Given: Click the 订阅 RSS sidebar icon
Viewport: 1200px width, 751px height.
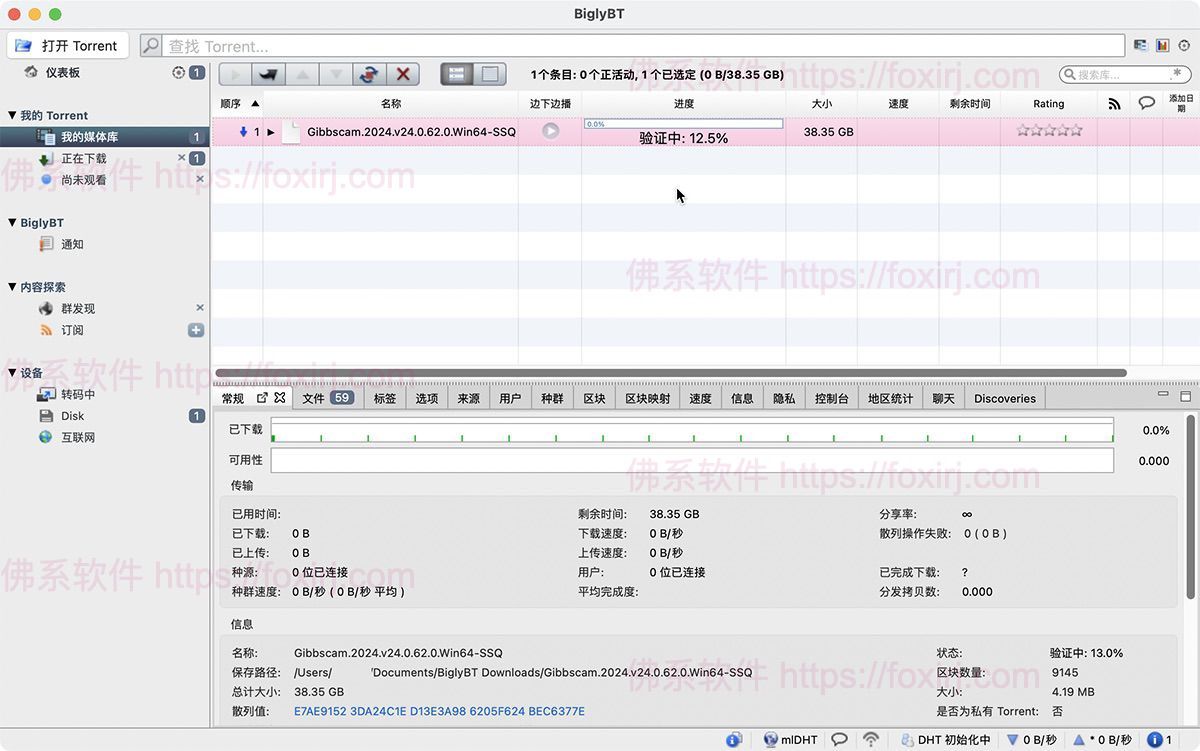Looking at the screenshot, I should (x=46, y=330).
